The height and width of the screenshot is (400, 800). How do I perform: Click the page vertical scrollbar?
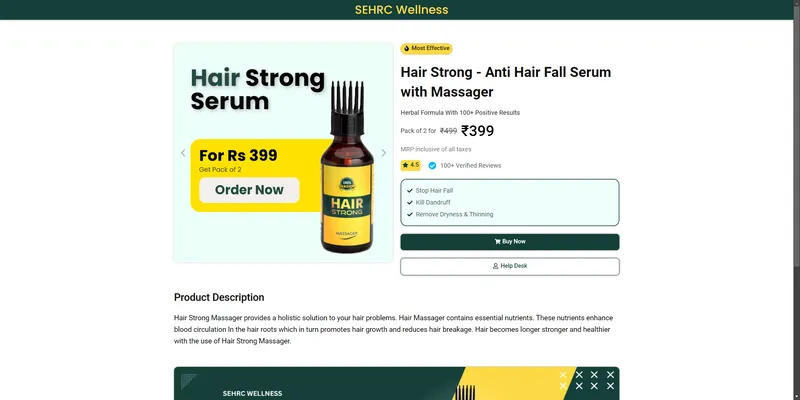click(796, 200)
